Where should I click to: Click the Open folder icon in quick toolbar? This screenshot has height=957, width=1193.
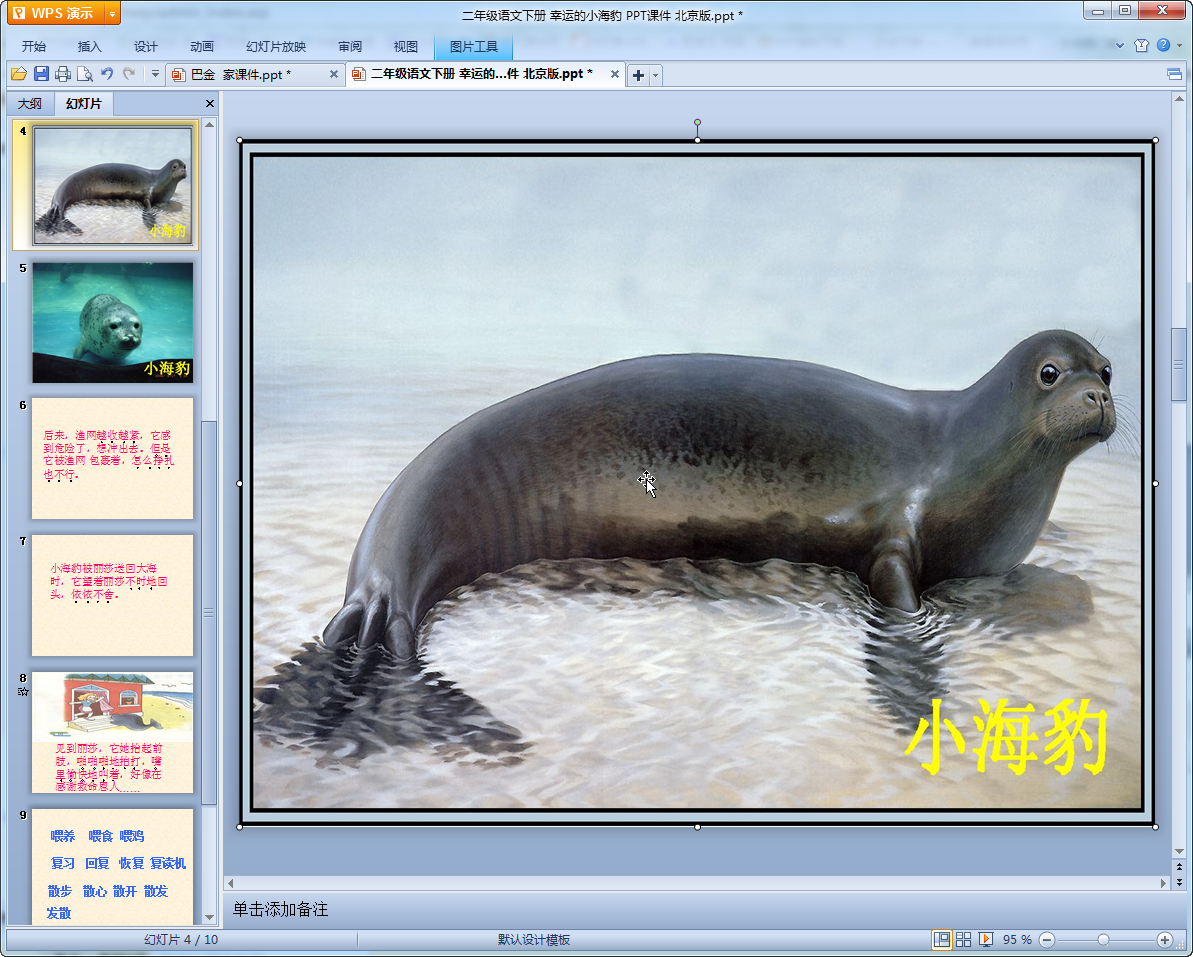tap(18, 74)
